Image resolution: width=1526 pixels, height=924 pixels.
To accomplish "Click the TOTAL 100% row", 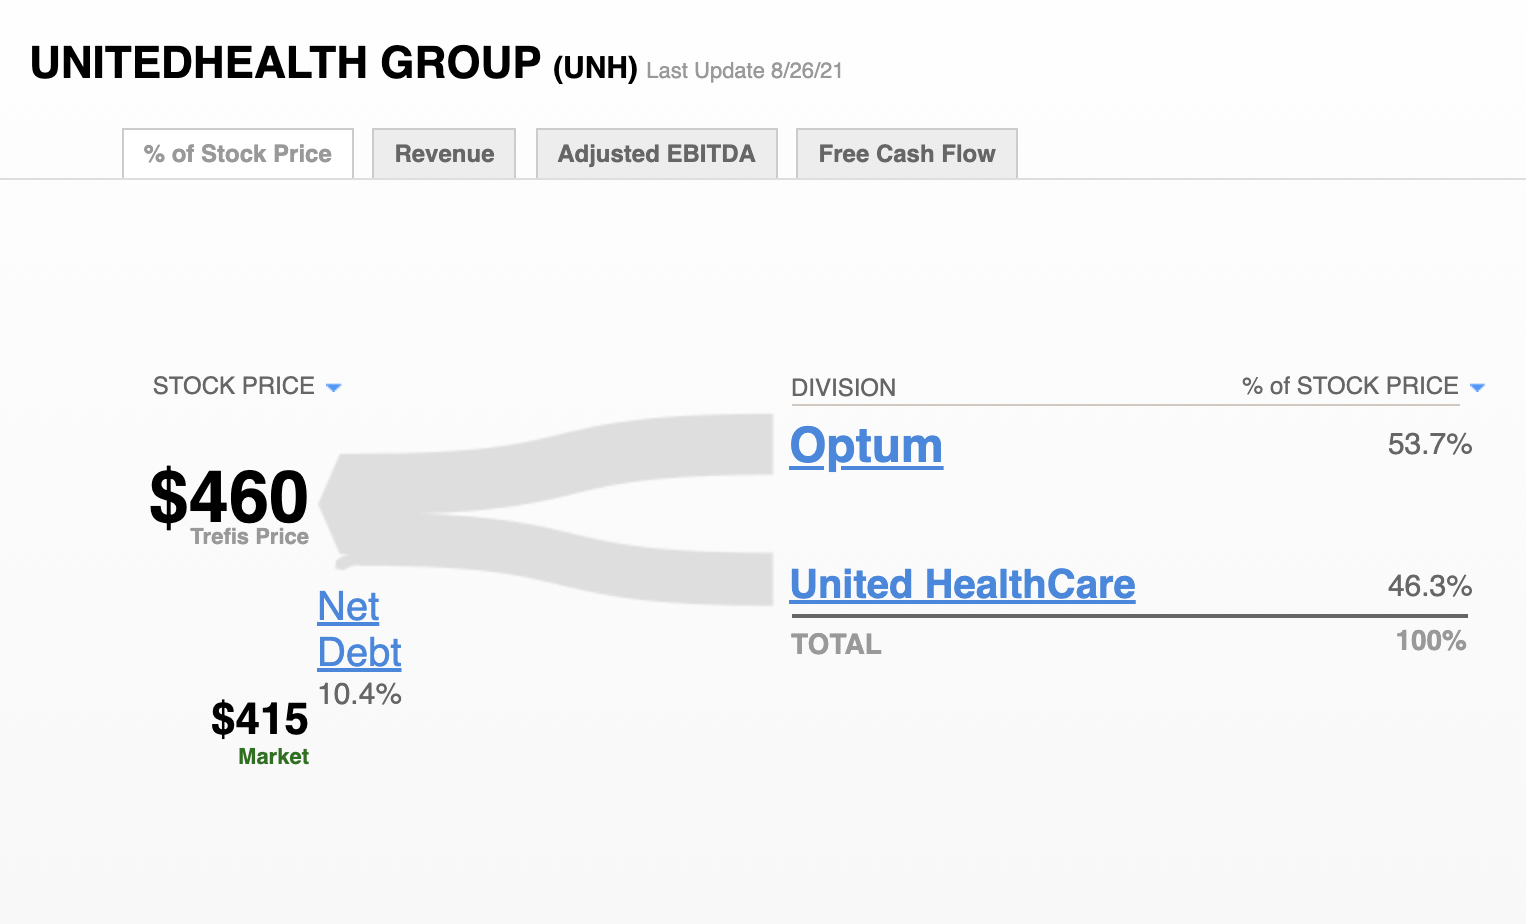I will [x=1129, y=643].
